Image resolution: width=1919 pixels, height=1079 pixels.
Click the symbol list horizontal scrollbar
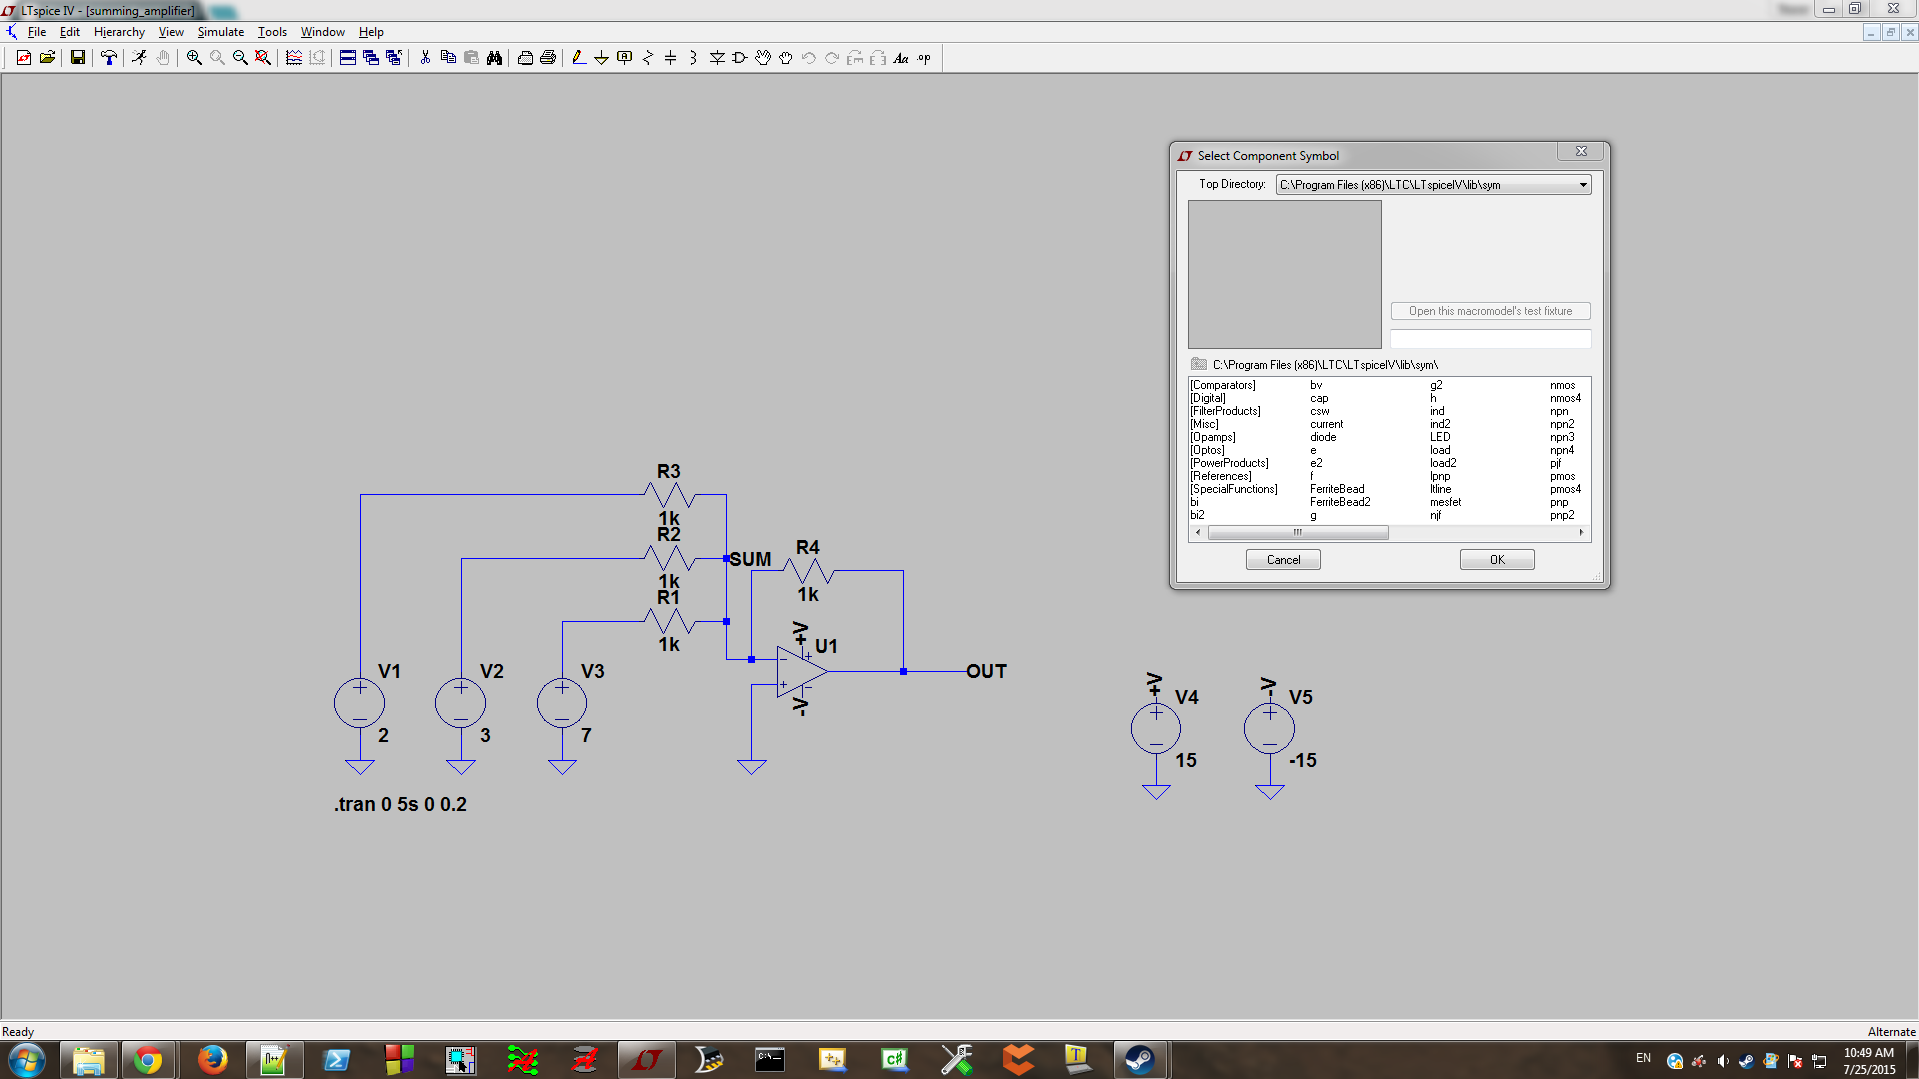point(1297,533)
